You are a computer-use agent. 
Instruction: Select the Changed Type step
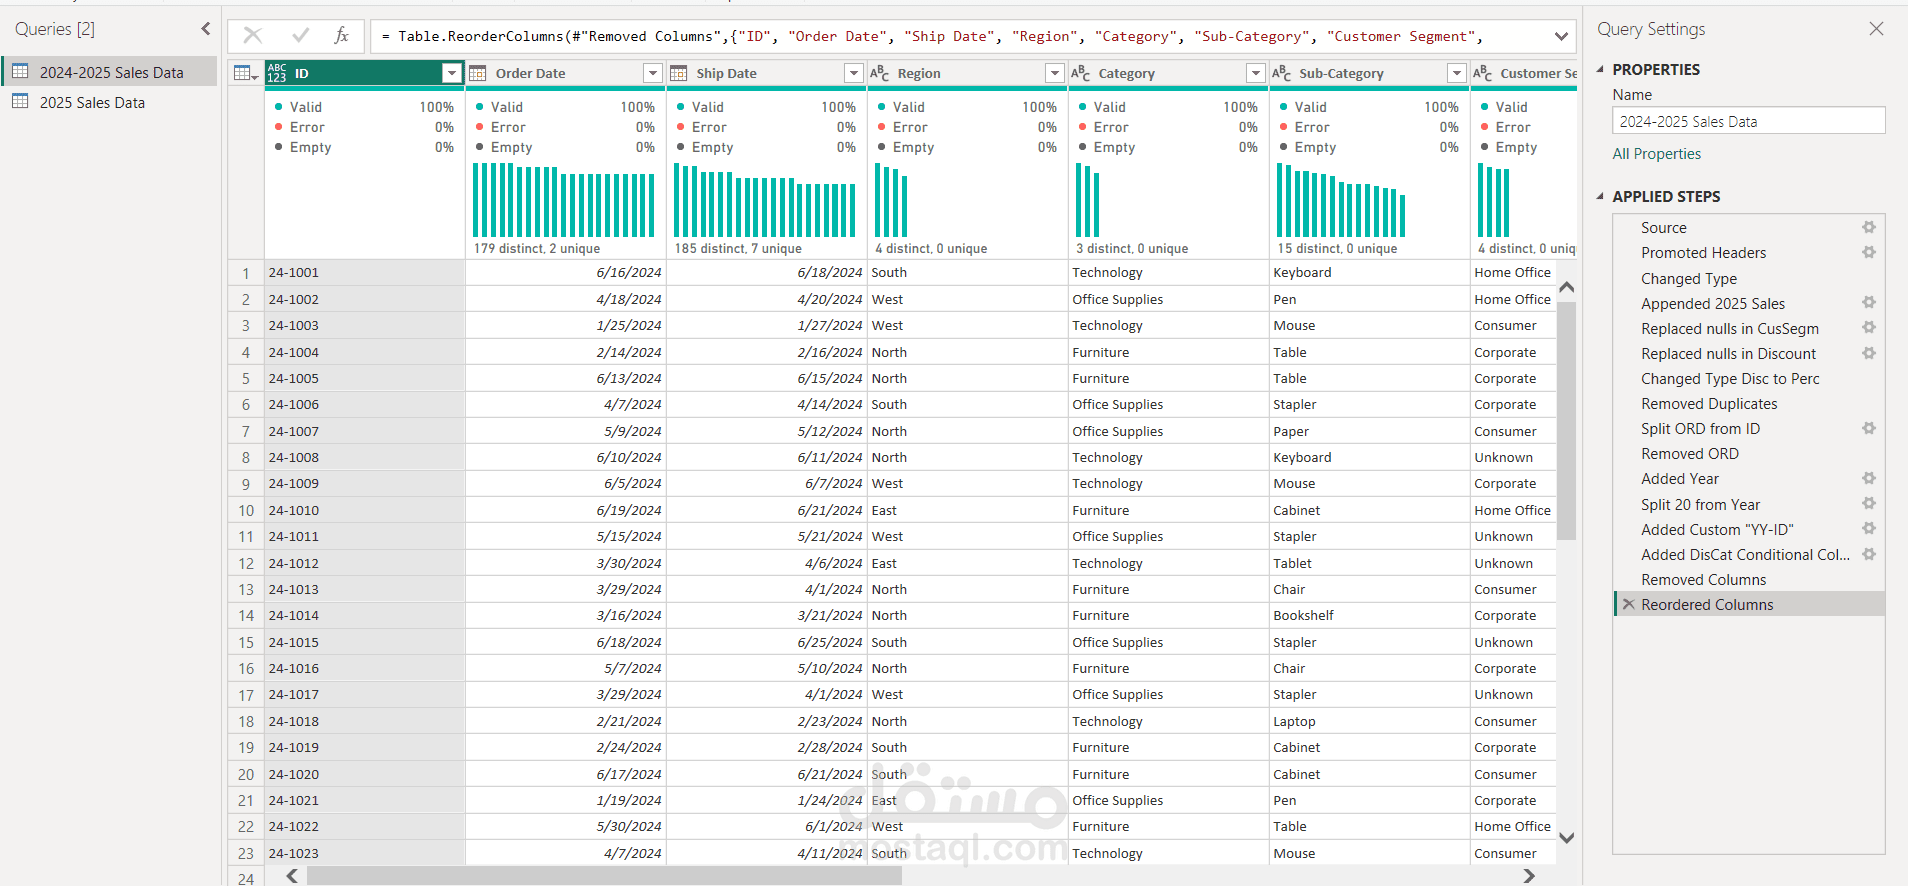(1689, 278)
